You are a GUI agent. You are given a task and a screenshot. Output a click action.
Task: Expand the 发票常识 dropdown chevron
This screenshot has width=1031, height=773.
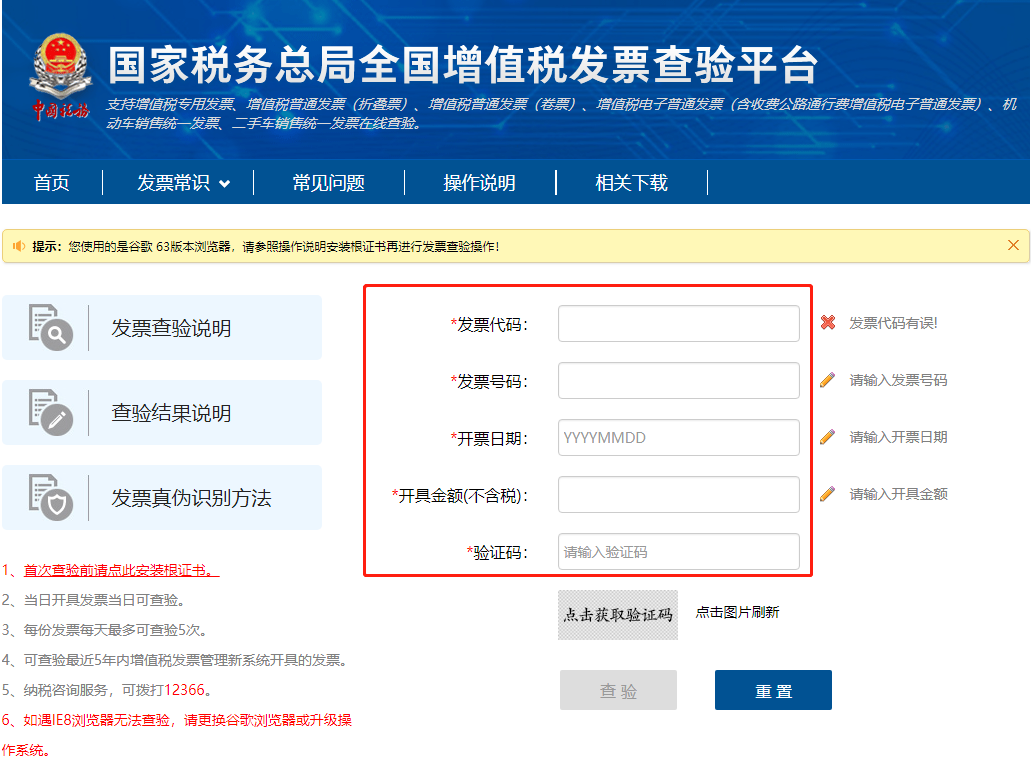pos(224,184)
